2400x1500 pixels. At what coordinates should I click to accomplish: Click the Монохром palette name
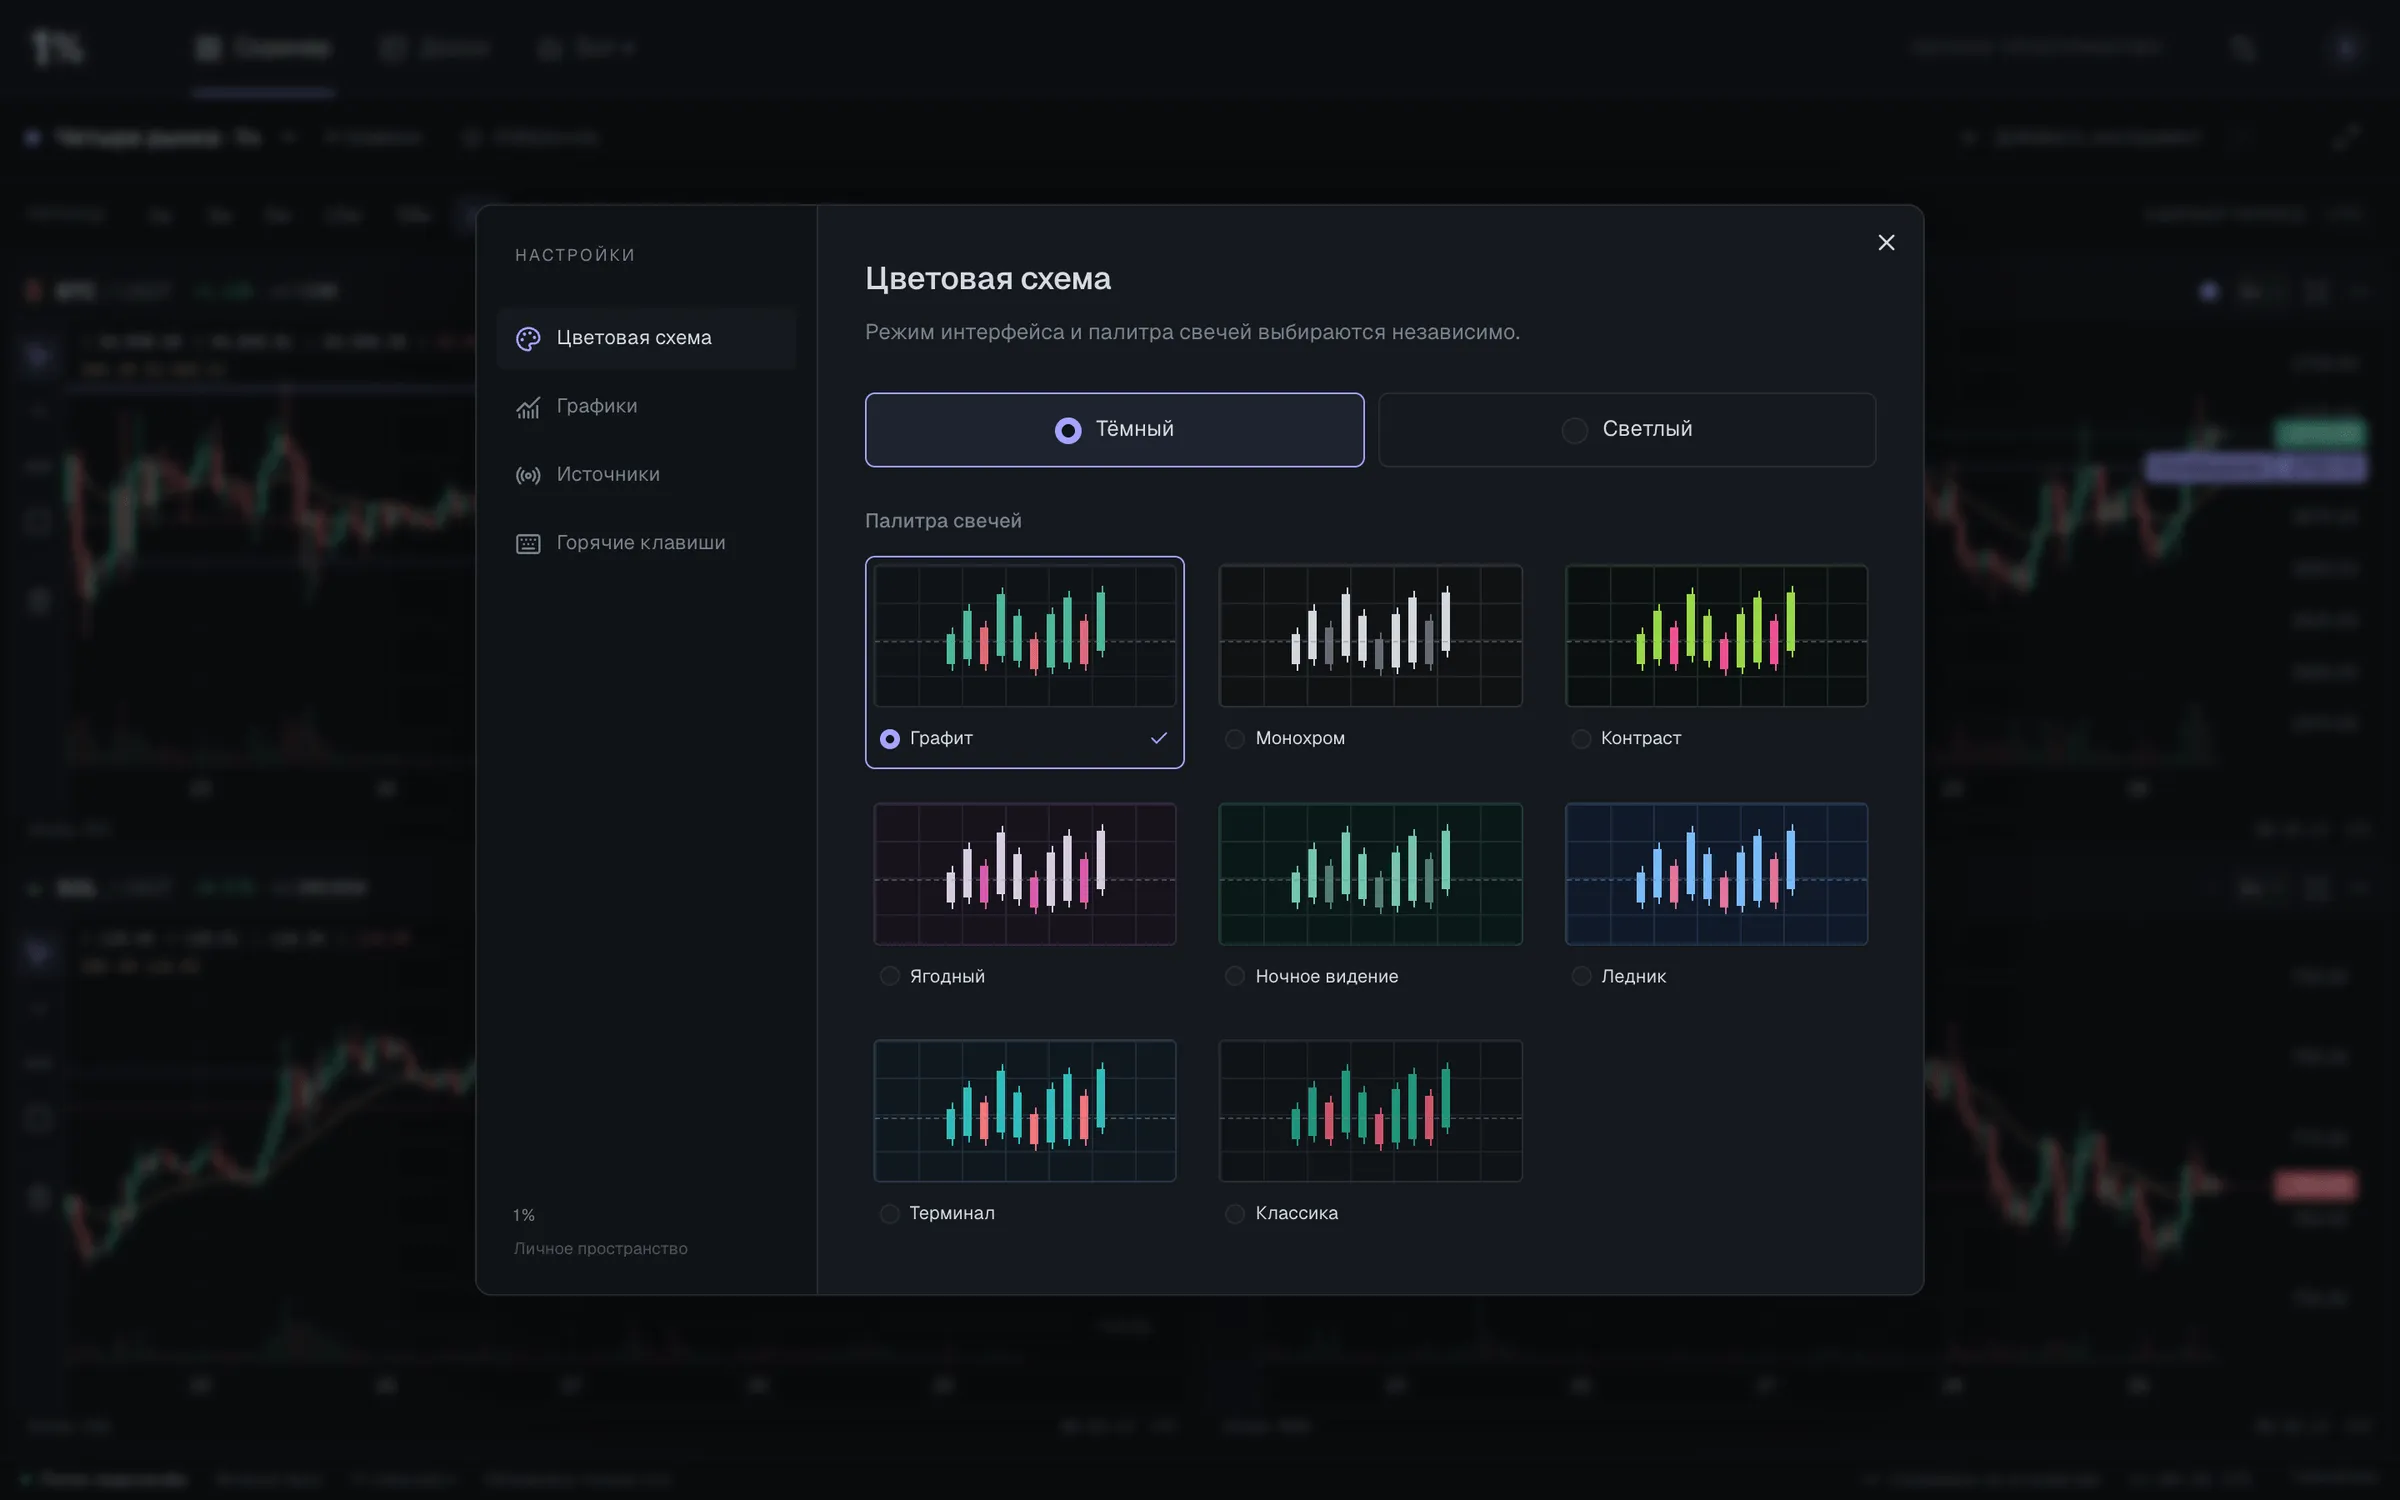(1300, 738)
